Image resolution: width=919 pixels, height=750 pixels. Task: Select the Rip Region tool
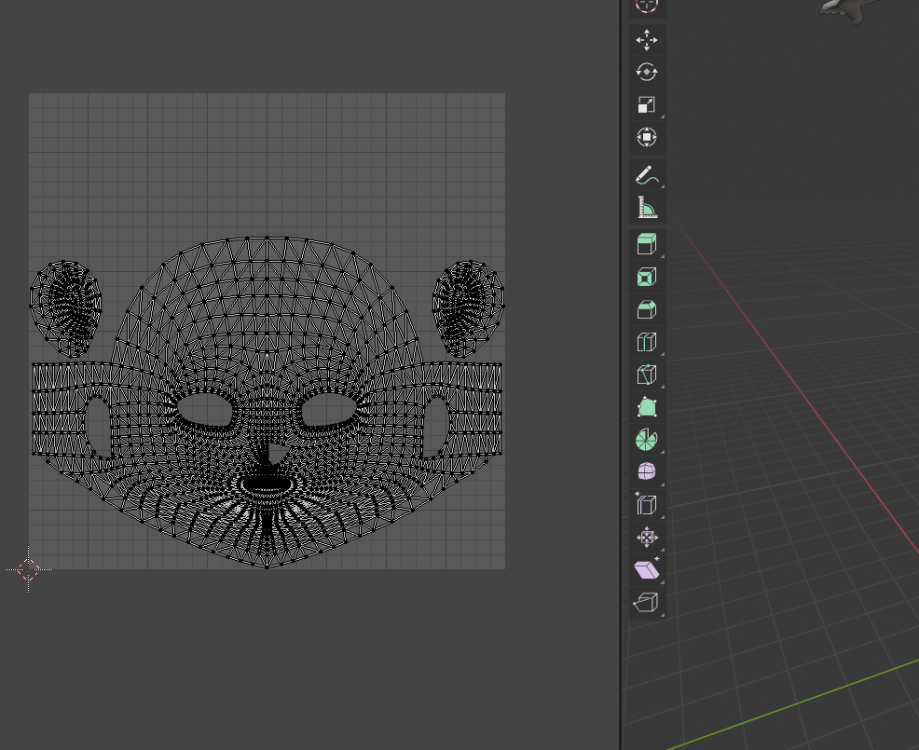(647, 602)
